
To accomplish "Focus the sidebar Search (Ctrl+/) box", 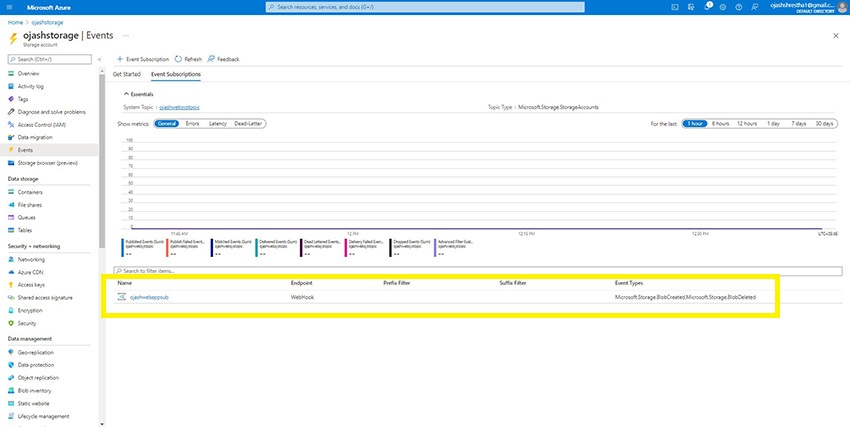I will (x=49, y=59).
